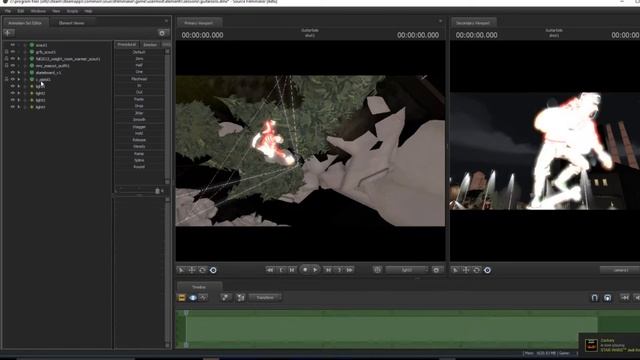Toggle visibility eye of scout1
Viewport: 640px width, 360px height.
click(13, 45)
